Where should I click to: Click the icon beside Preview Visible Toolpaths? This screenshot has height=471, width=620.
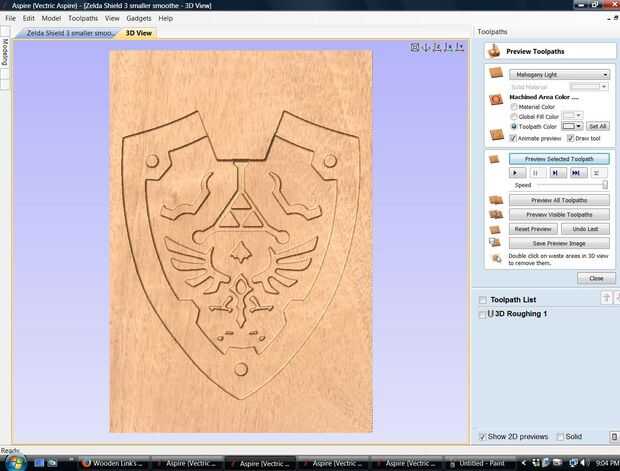click(496, 214)
